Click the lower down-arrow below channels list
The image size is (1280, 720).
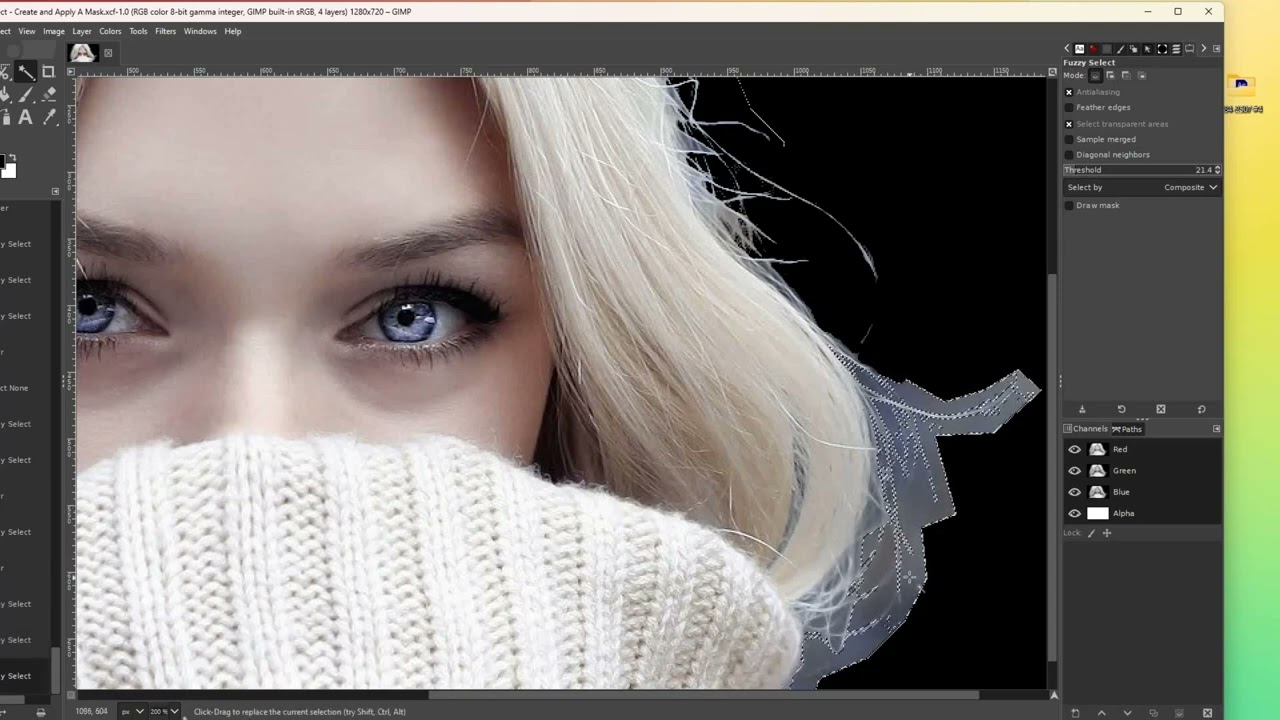pyautogui.click(x=1128, y=713)
